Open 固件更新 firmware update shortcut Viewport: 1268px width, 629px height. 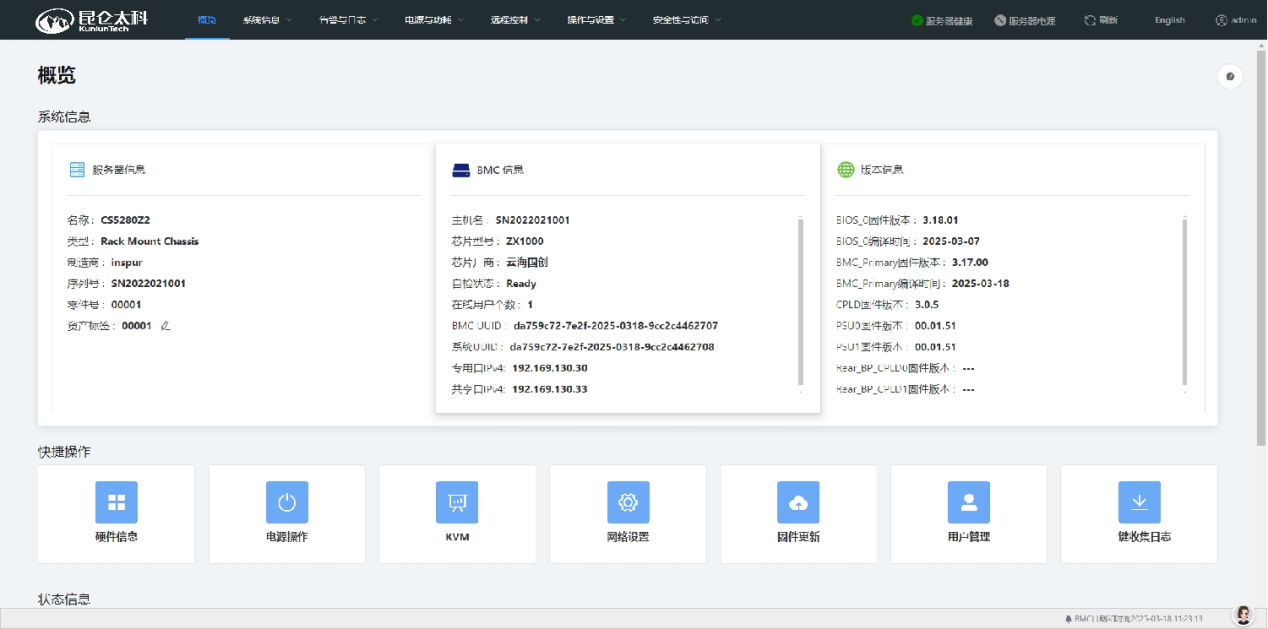coord(798,513)
